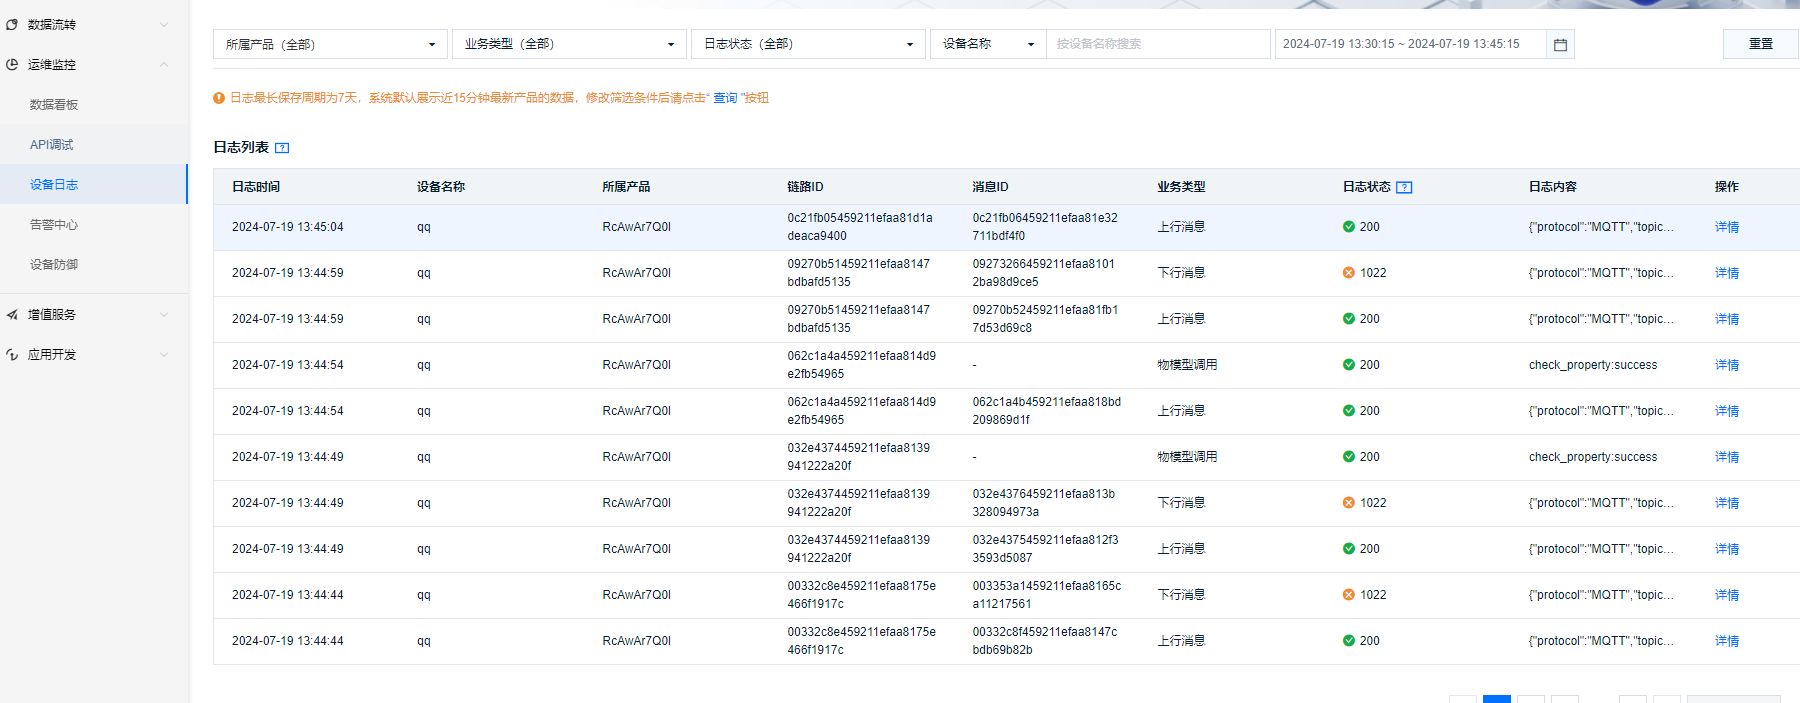Click the 重置 button
1800x703 pixels.
click(1760, 44)
